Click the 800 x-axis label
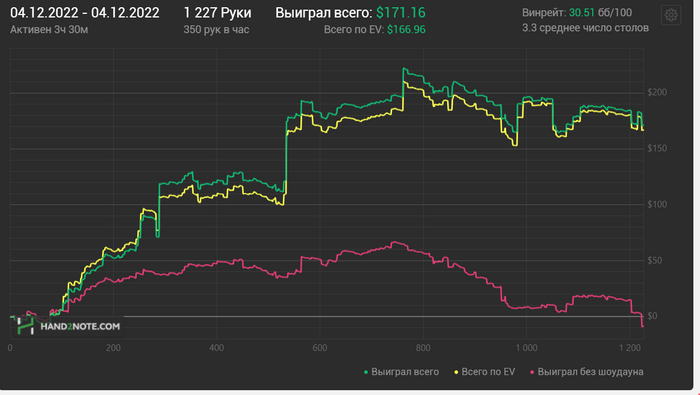The height and width of the screenshot is (395, 700). click(x=423, y=348)
